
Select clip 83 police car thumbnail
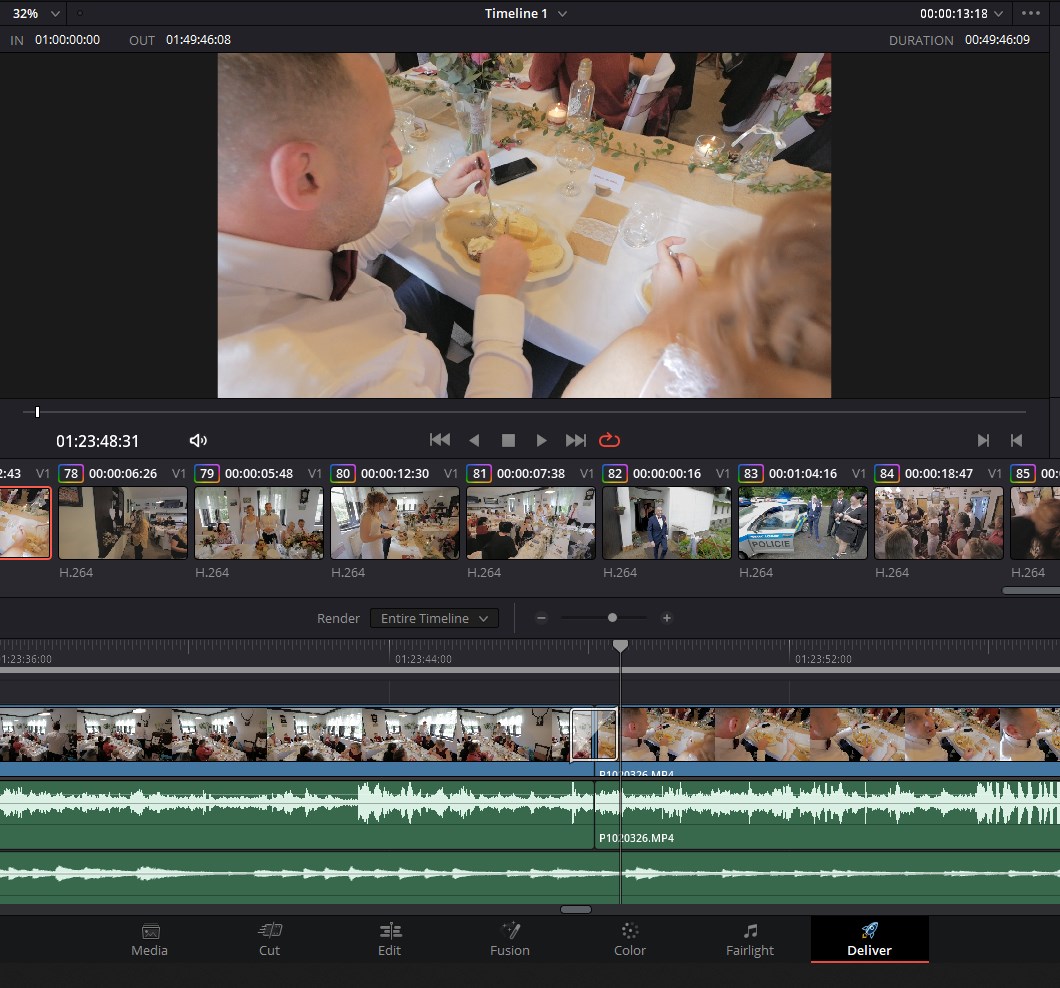802,523
